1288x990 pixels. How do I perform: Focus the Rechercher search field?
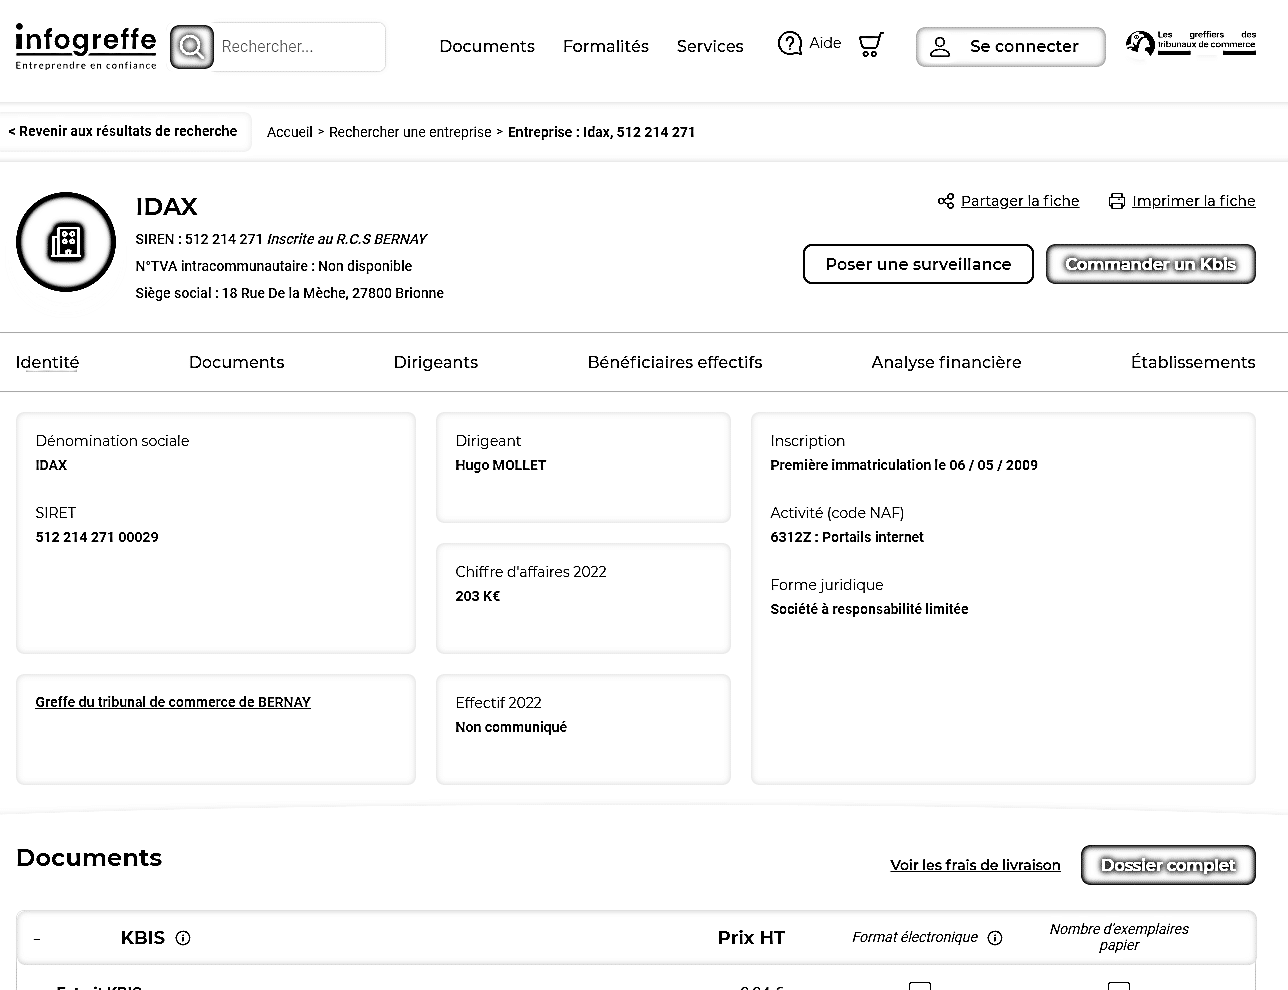[298, 47]
